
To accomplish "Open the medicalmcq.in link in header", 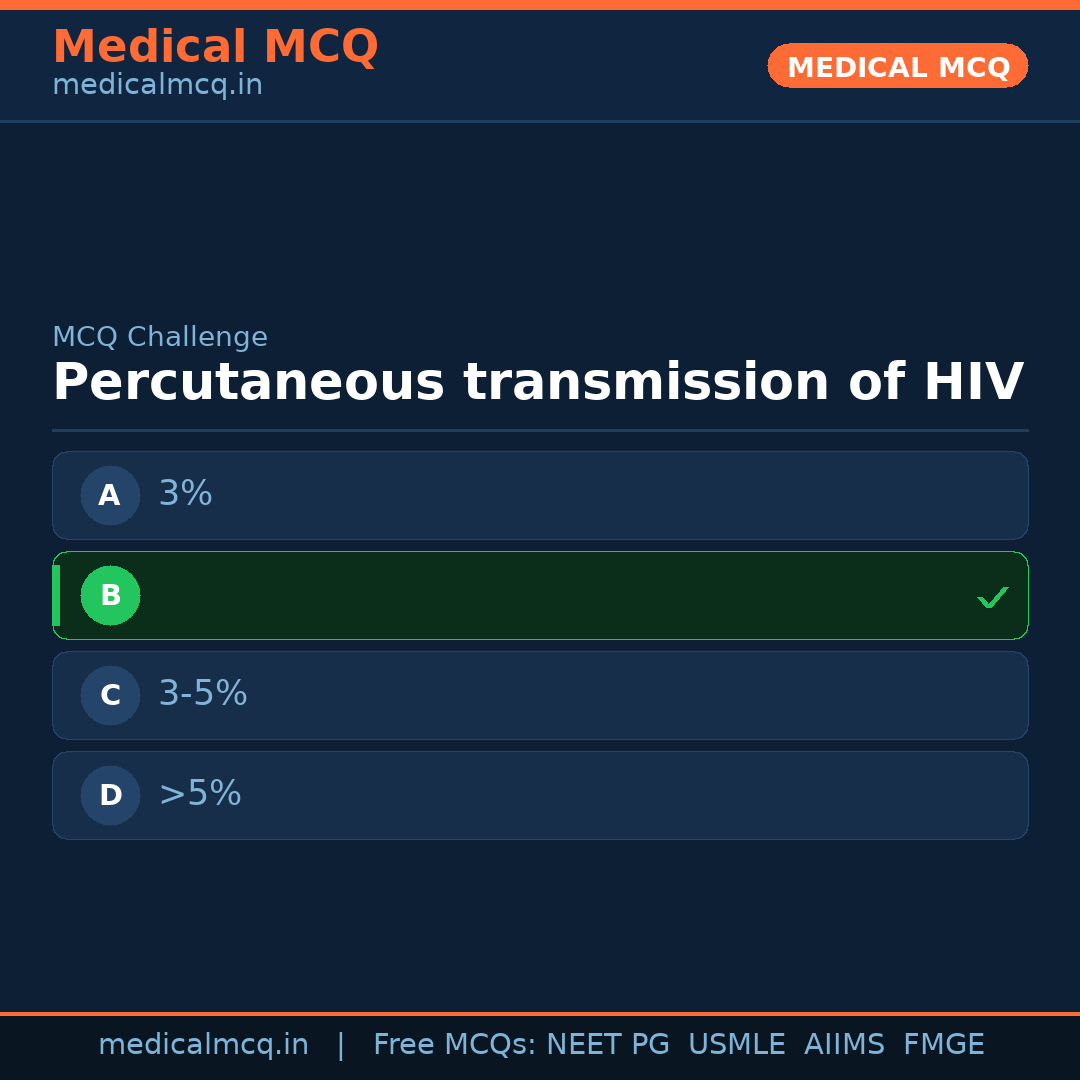I will pyautogui.click(x=157, y=86).
